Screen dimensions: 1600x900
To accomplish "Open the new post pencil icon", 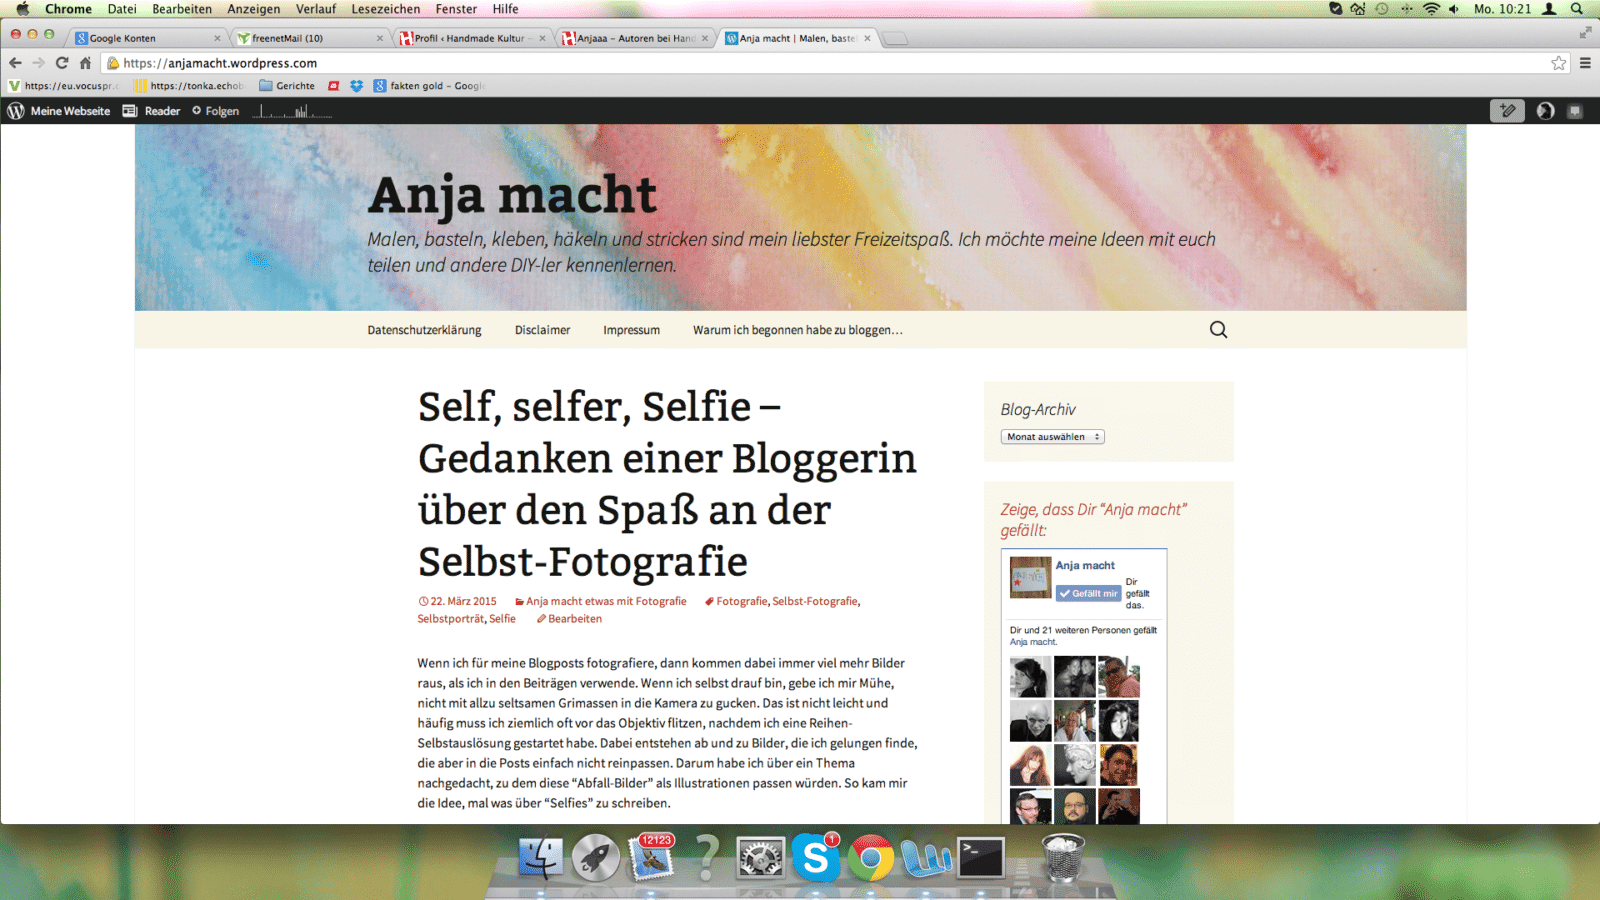I will [x=1508, y=111].
